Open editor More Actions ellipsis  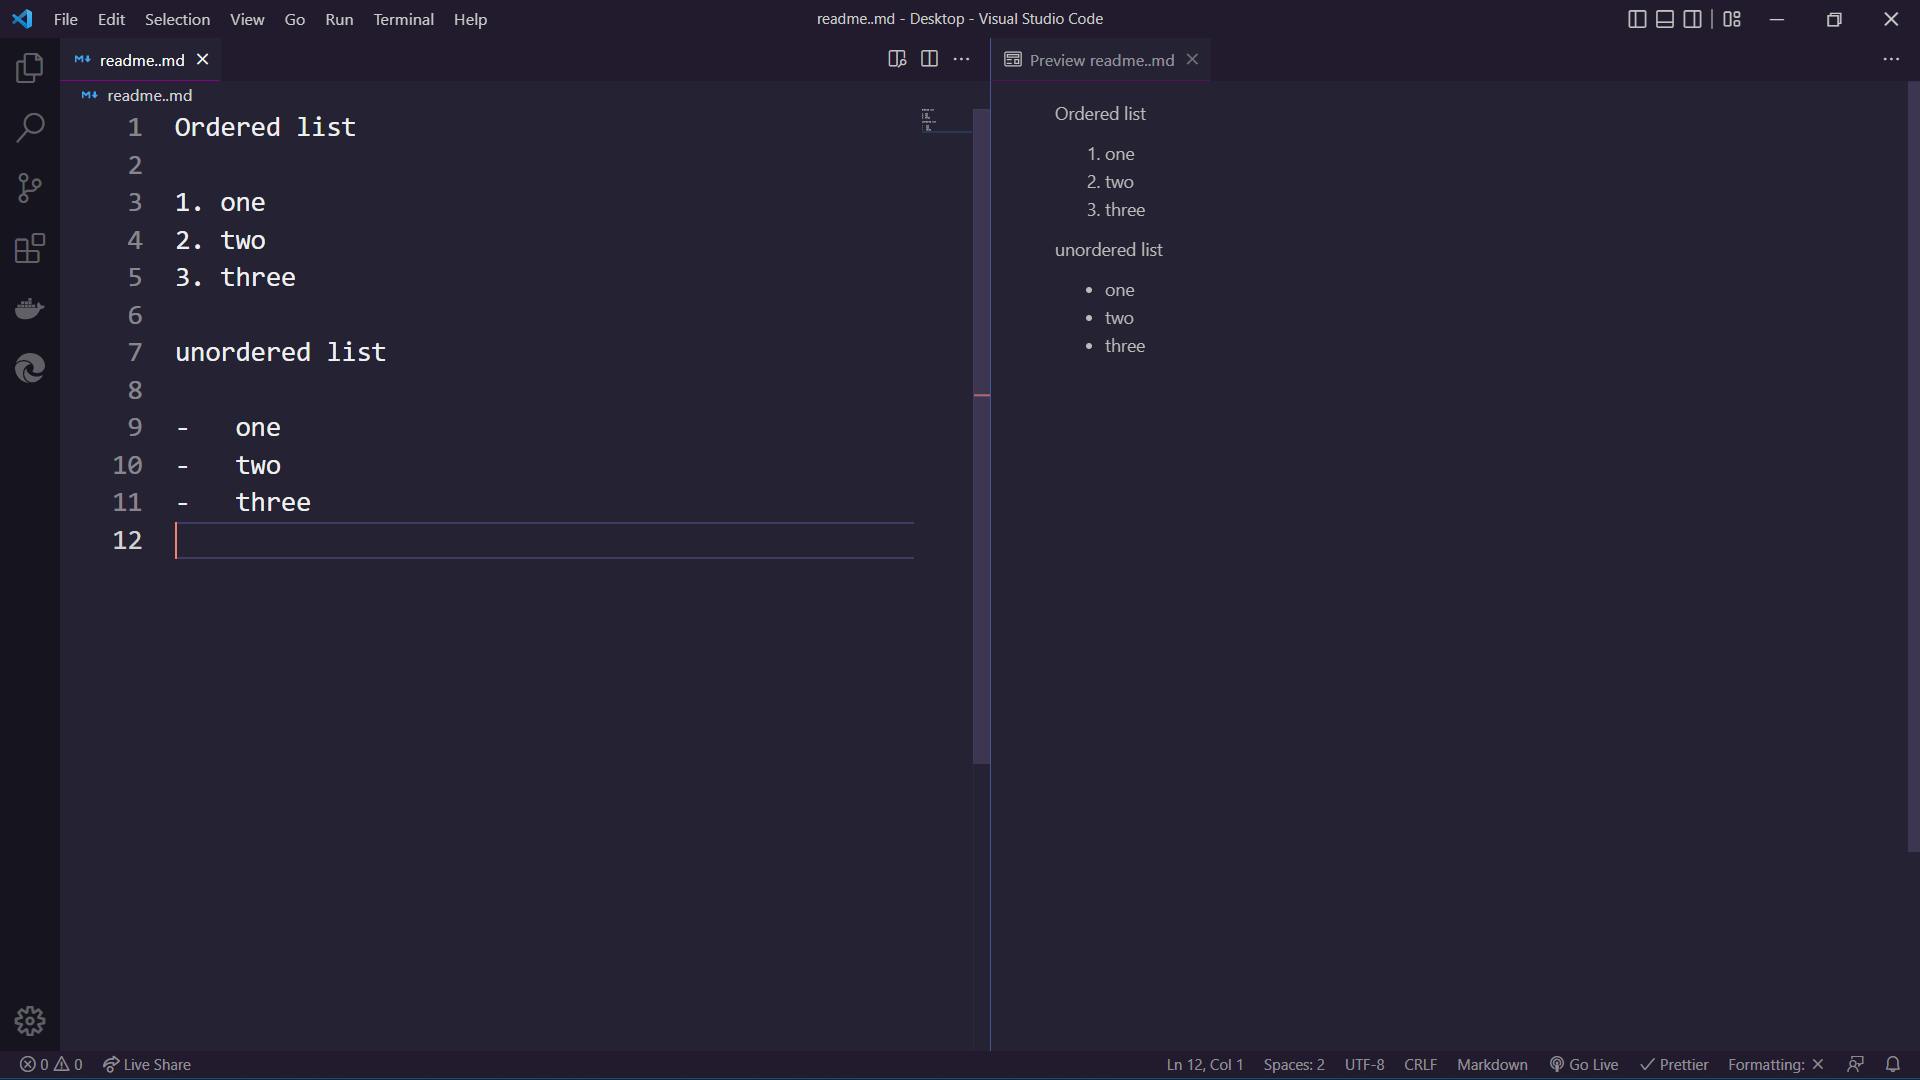click(x=961, y=59)
